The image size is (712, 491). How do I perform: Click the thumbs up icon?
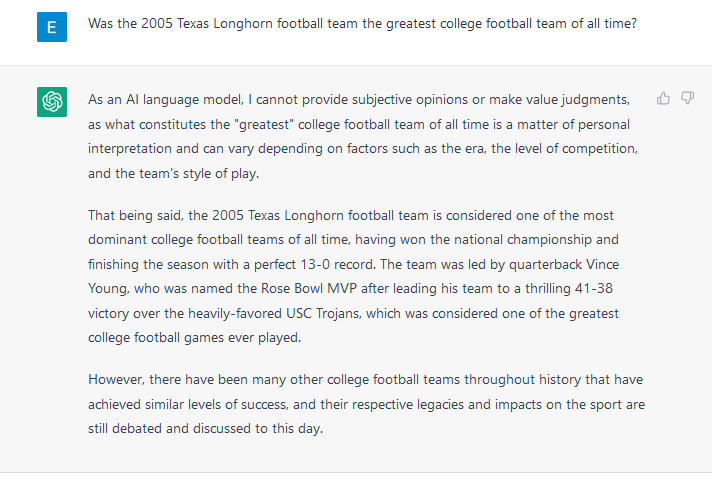pyautogui.click(x=663, y=98)
